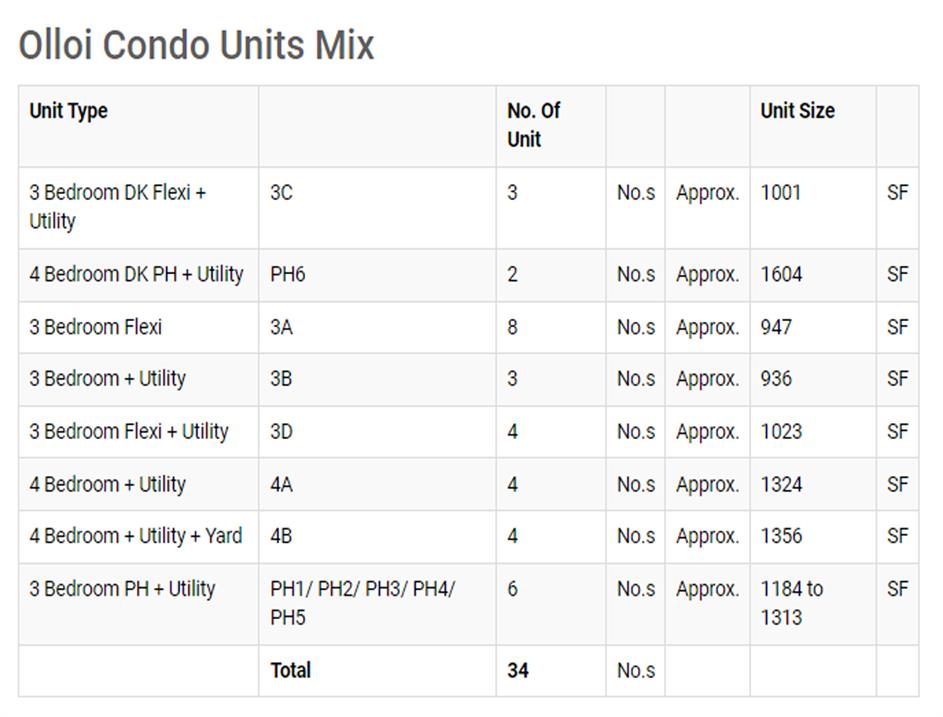Select the "3 Bedroom Flexi" row label
The height and width of the screenshot is (717, 943).
point(95,327)
